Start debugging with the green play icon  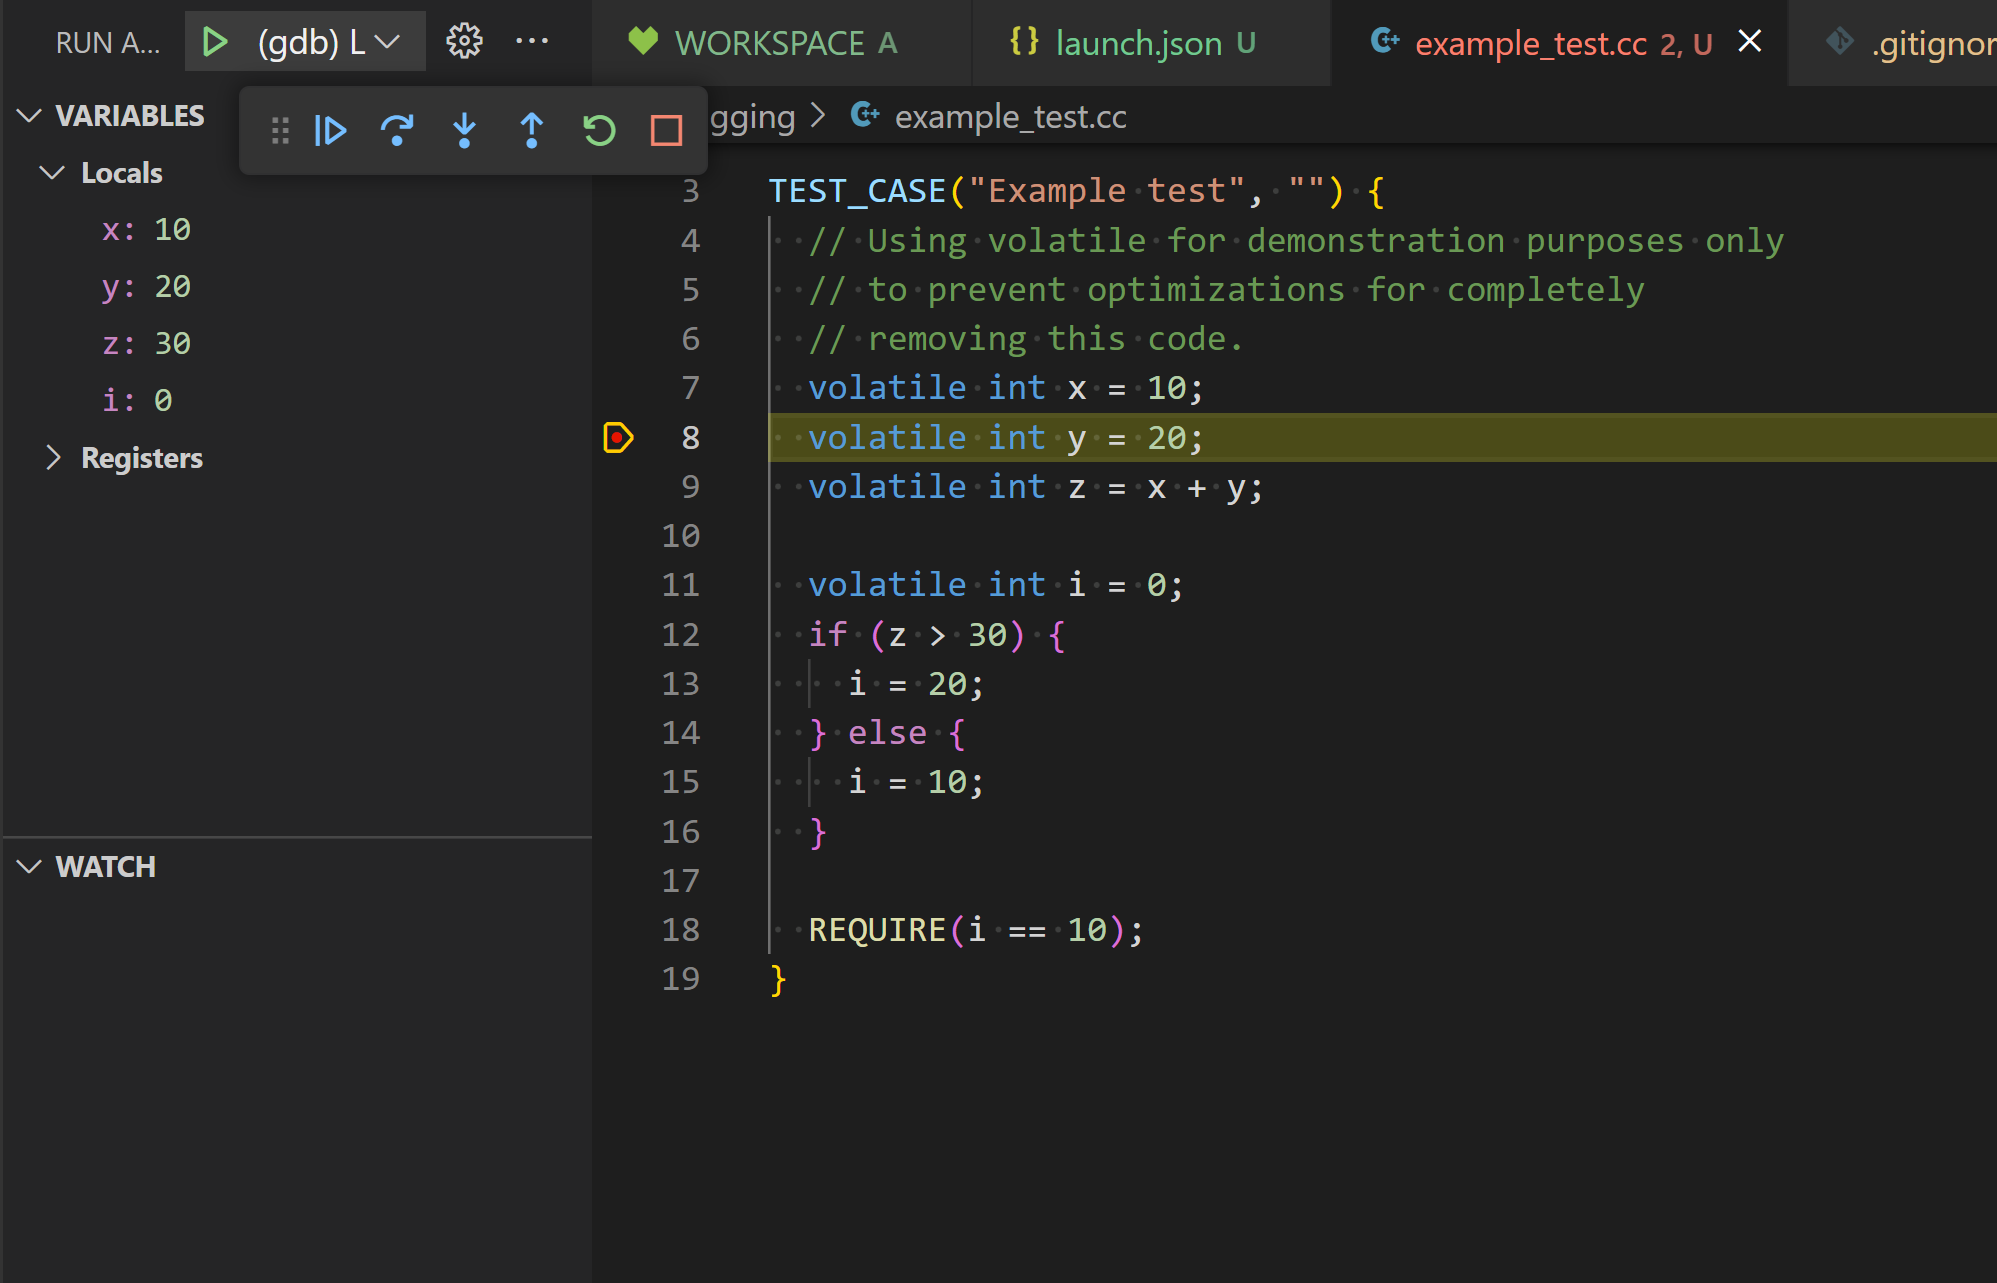[x=215, y=42]
